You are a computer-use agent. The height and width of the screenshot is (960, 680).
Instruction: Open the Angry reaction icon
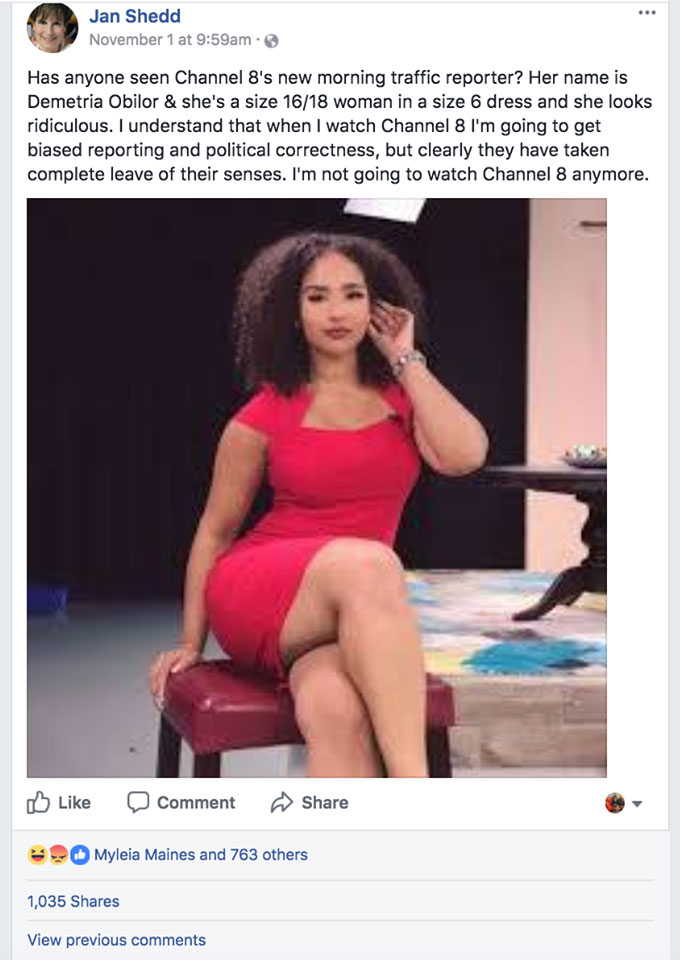point(58,855)
